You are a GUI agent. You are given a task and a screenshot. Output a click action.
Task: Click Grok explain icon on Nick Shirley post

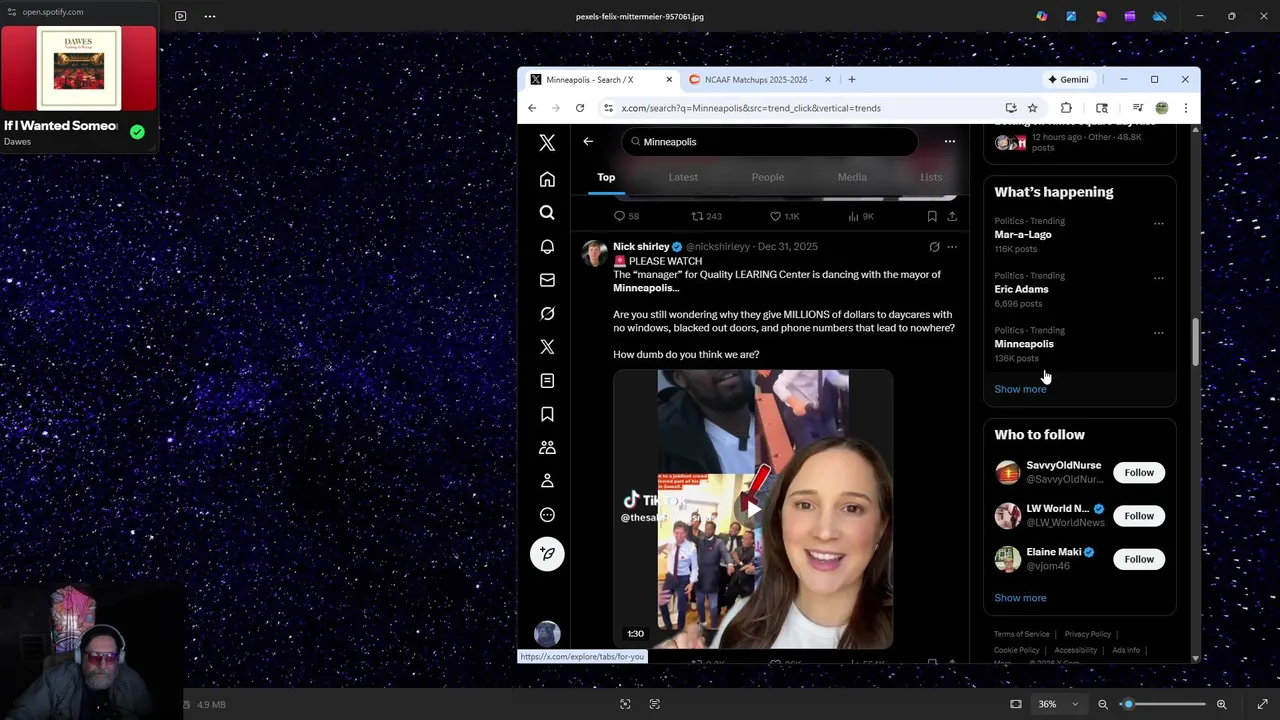click(x=934, y=247)
